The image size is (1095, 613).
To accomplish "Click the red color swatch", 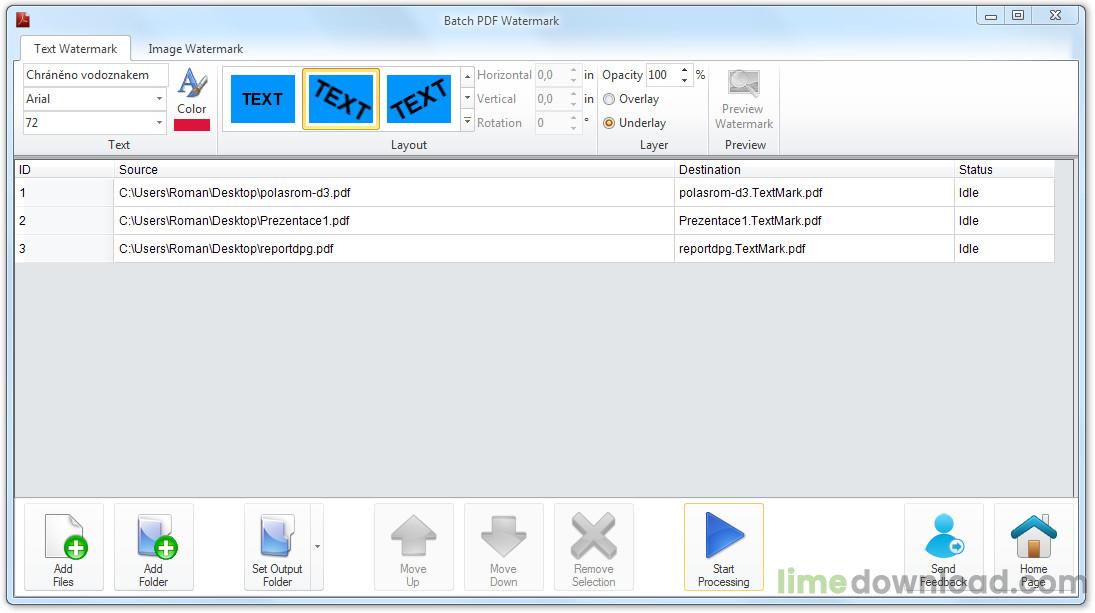I will coord(192,125).
